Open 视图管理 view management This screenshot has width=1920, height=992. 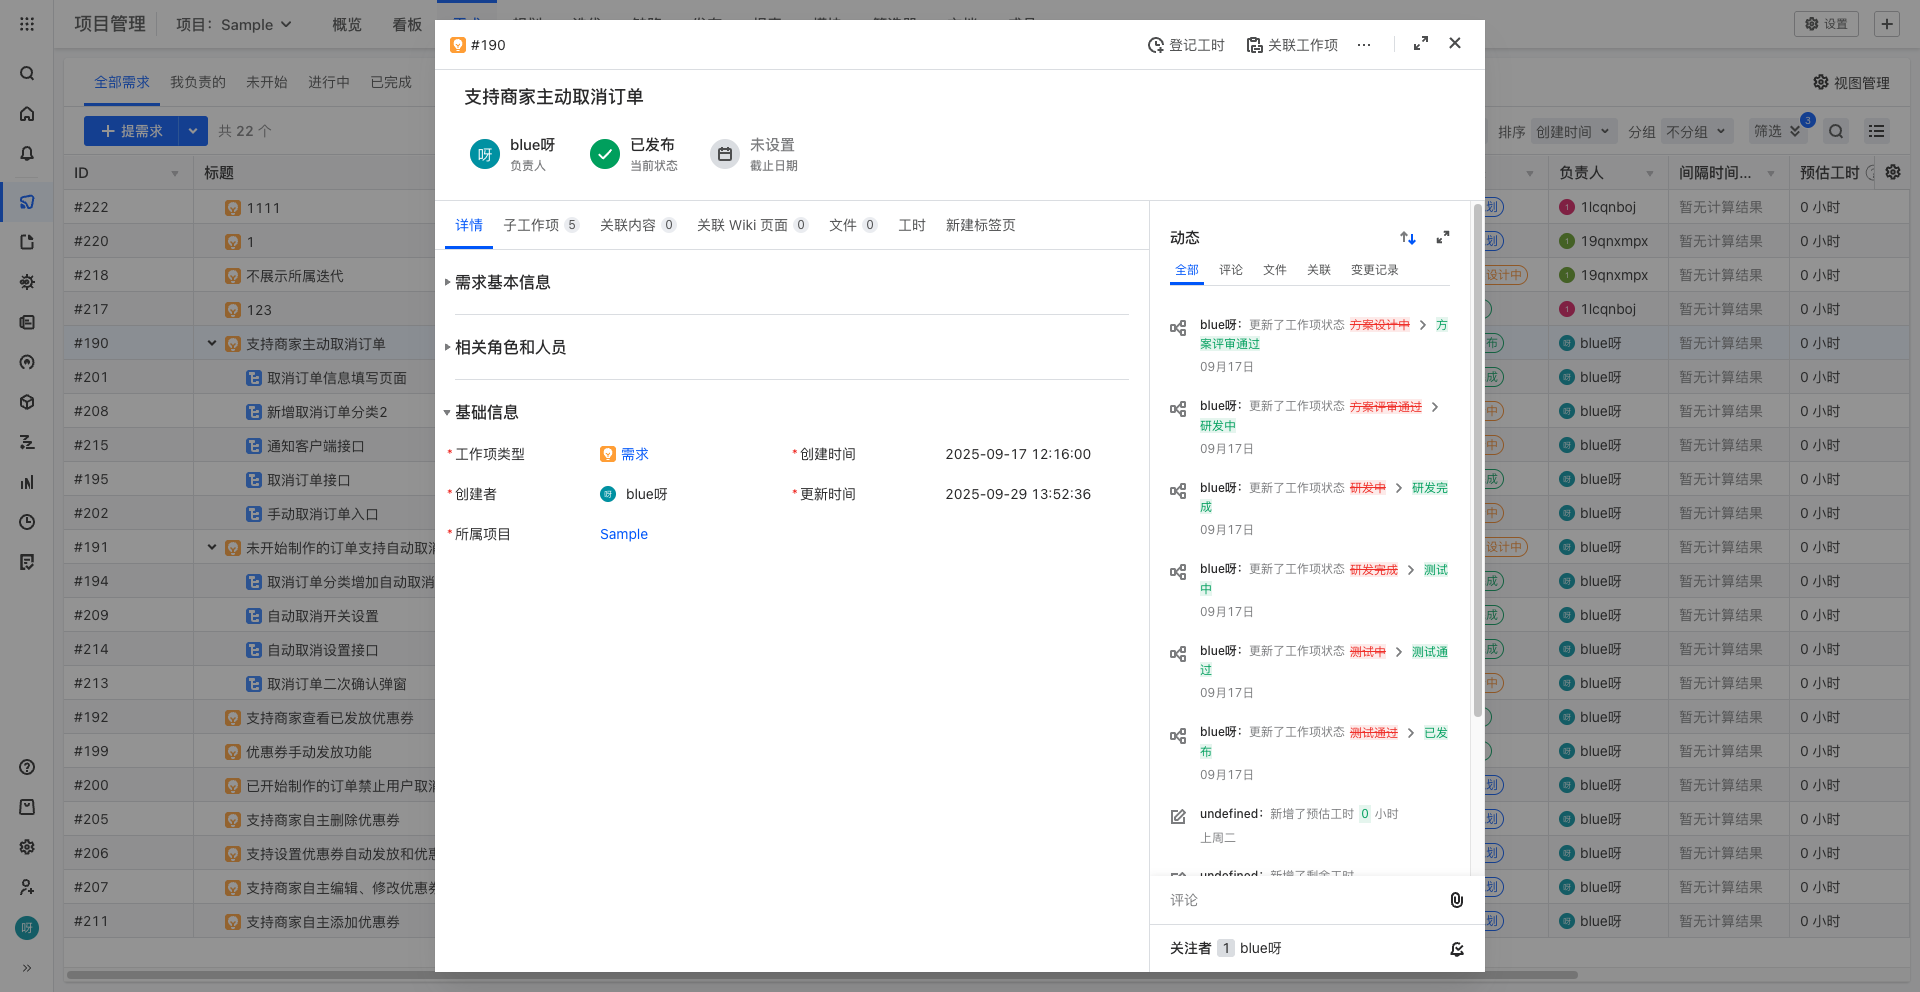(x=1852, y=83)
